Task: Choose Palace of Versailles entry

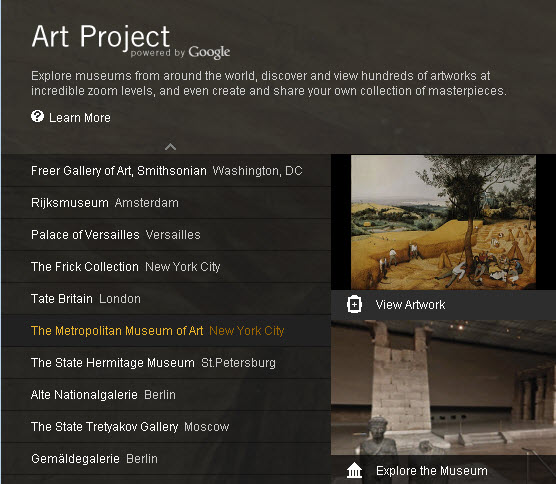Action: coord(166,235)
